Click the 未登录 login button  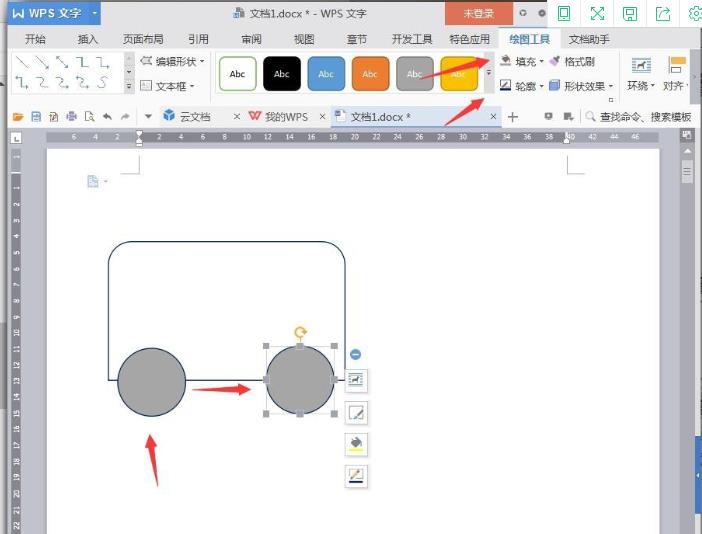(x=479, y=13)
